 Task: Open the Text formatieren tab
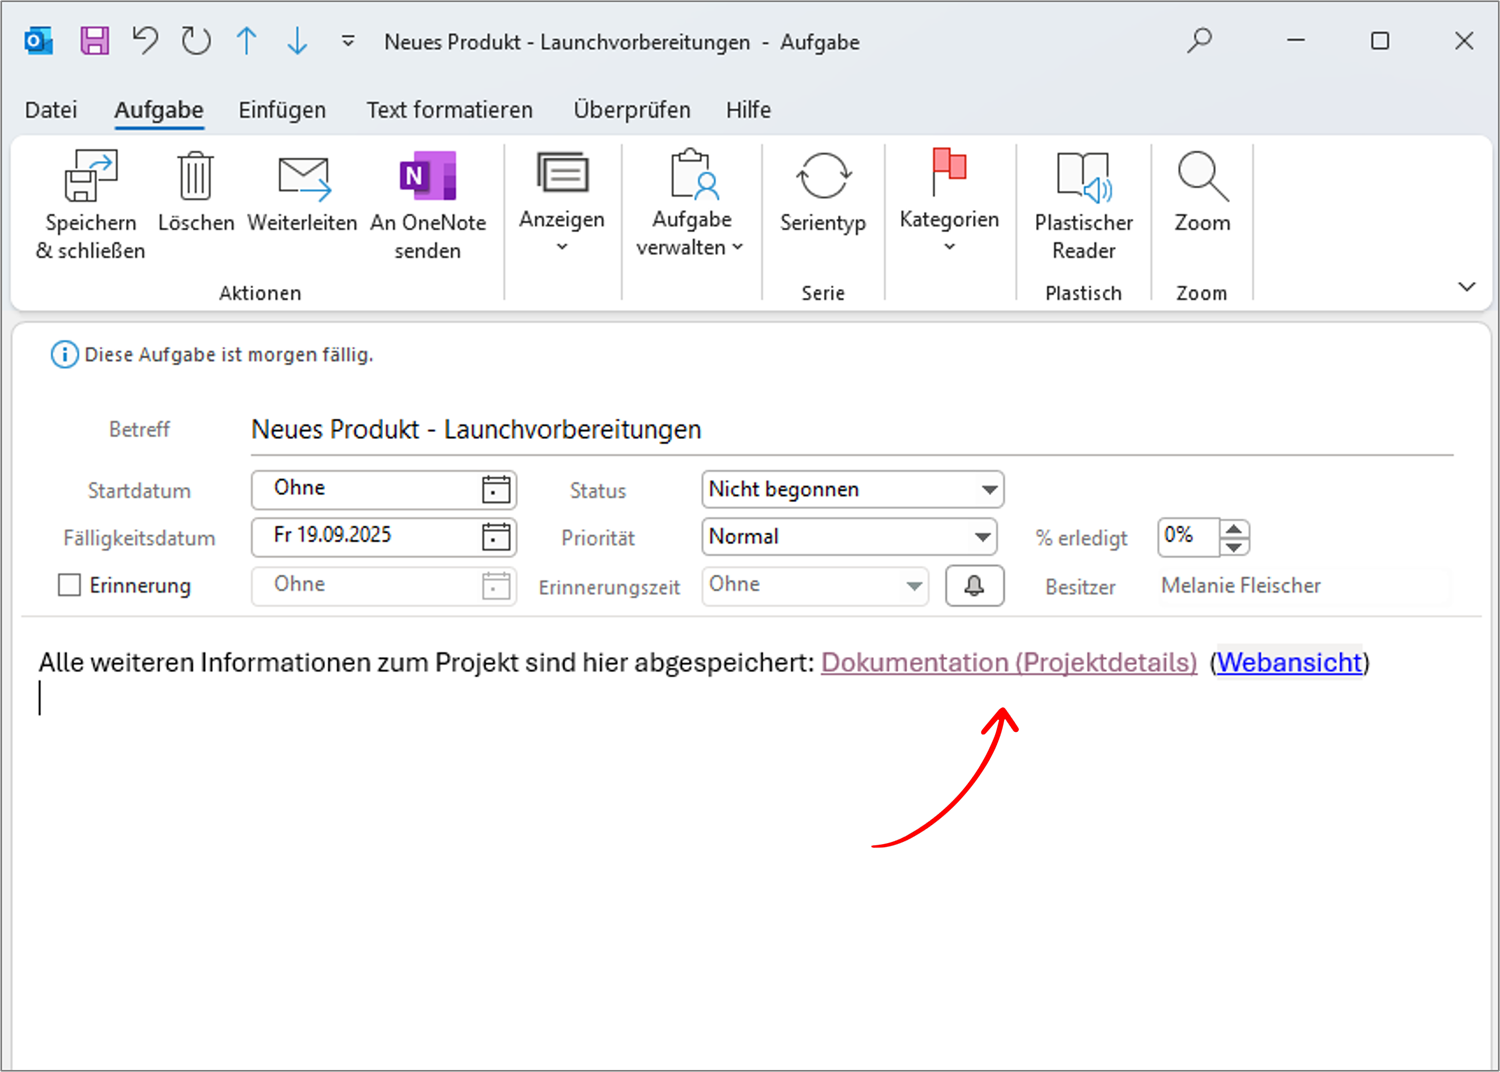coord(449,110)
